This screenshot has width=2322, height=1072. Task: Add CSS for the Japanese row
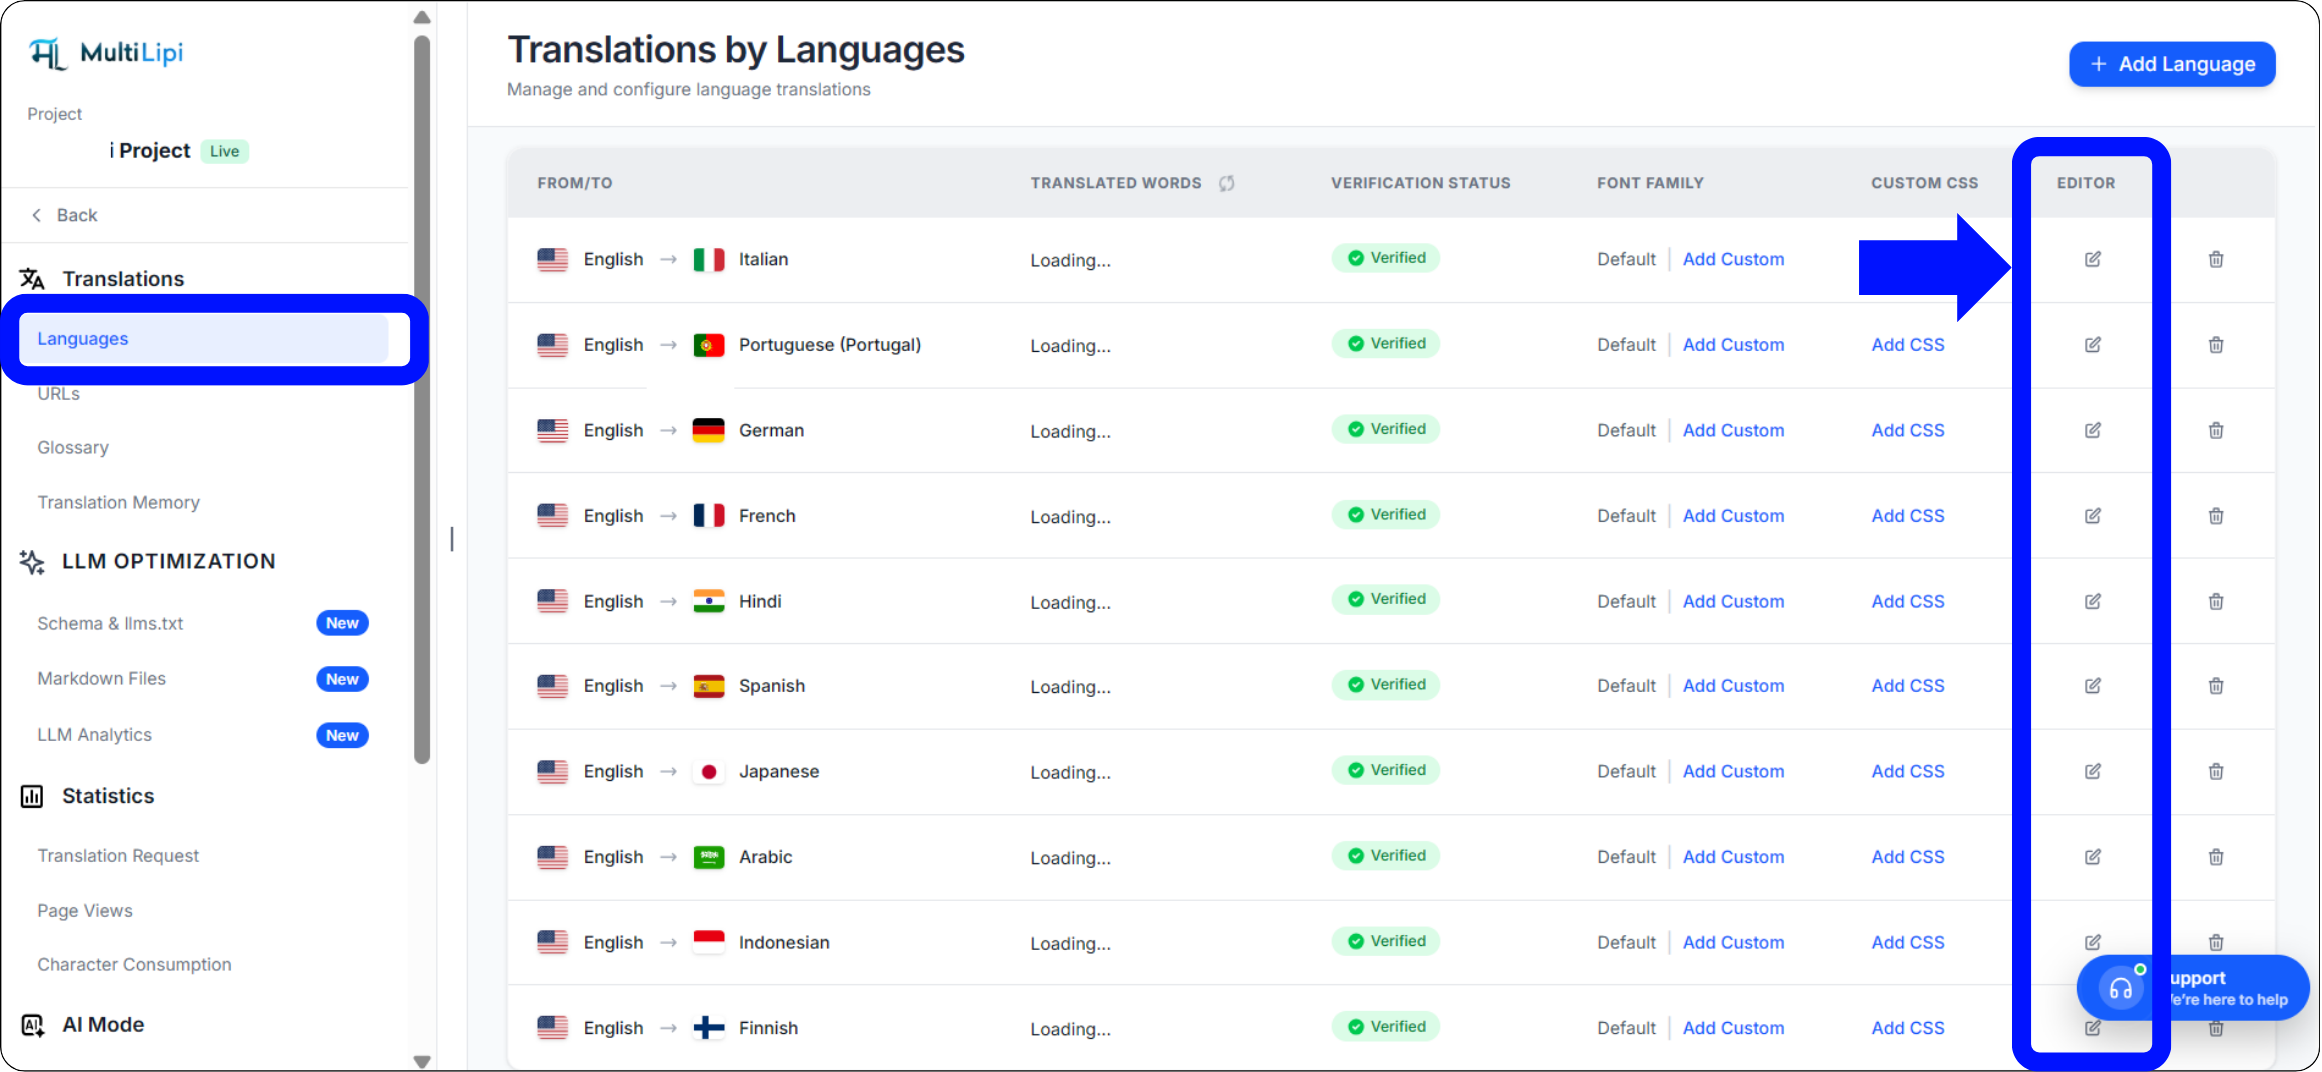(1908, 771)
